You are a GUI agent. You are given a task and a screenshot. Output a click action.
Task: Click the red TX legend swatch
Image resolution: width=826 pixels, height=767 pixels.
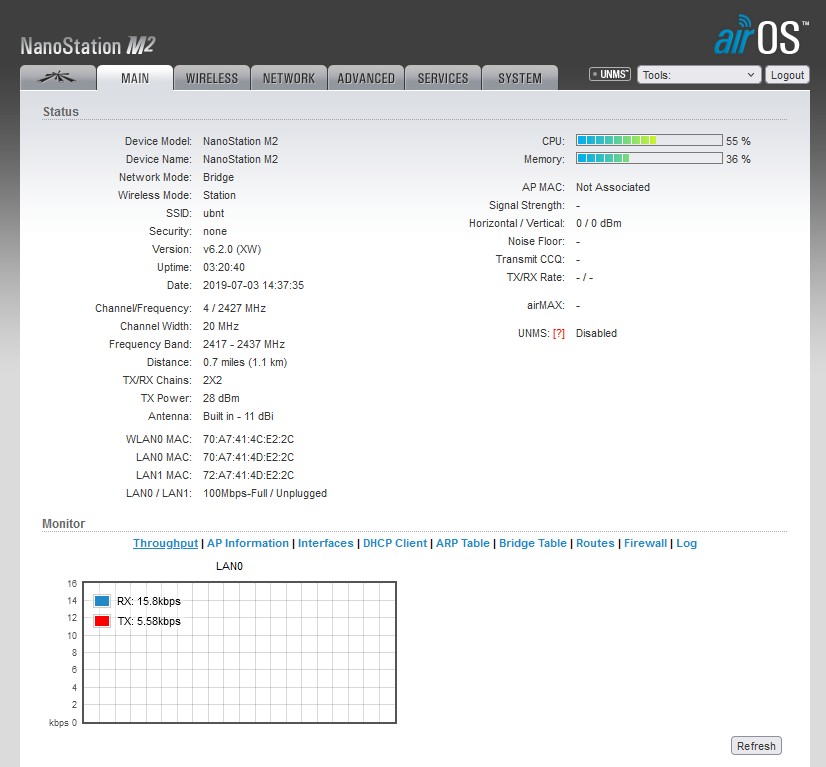coord(102,621)
